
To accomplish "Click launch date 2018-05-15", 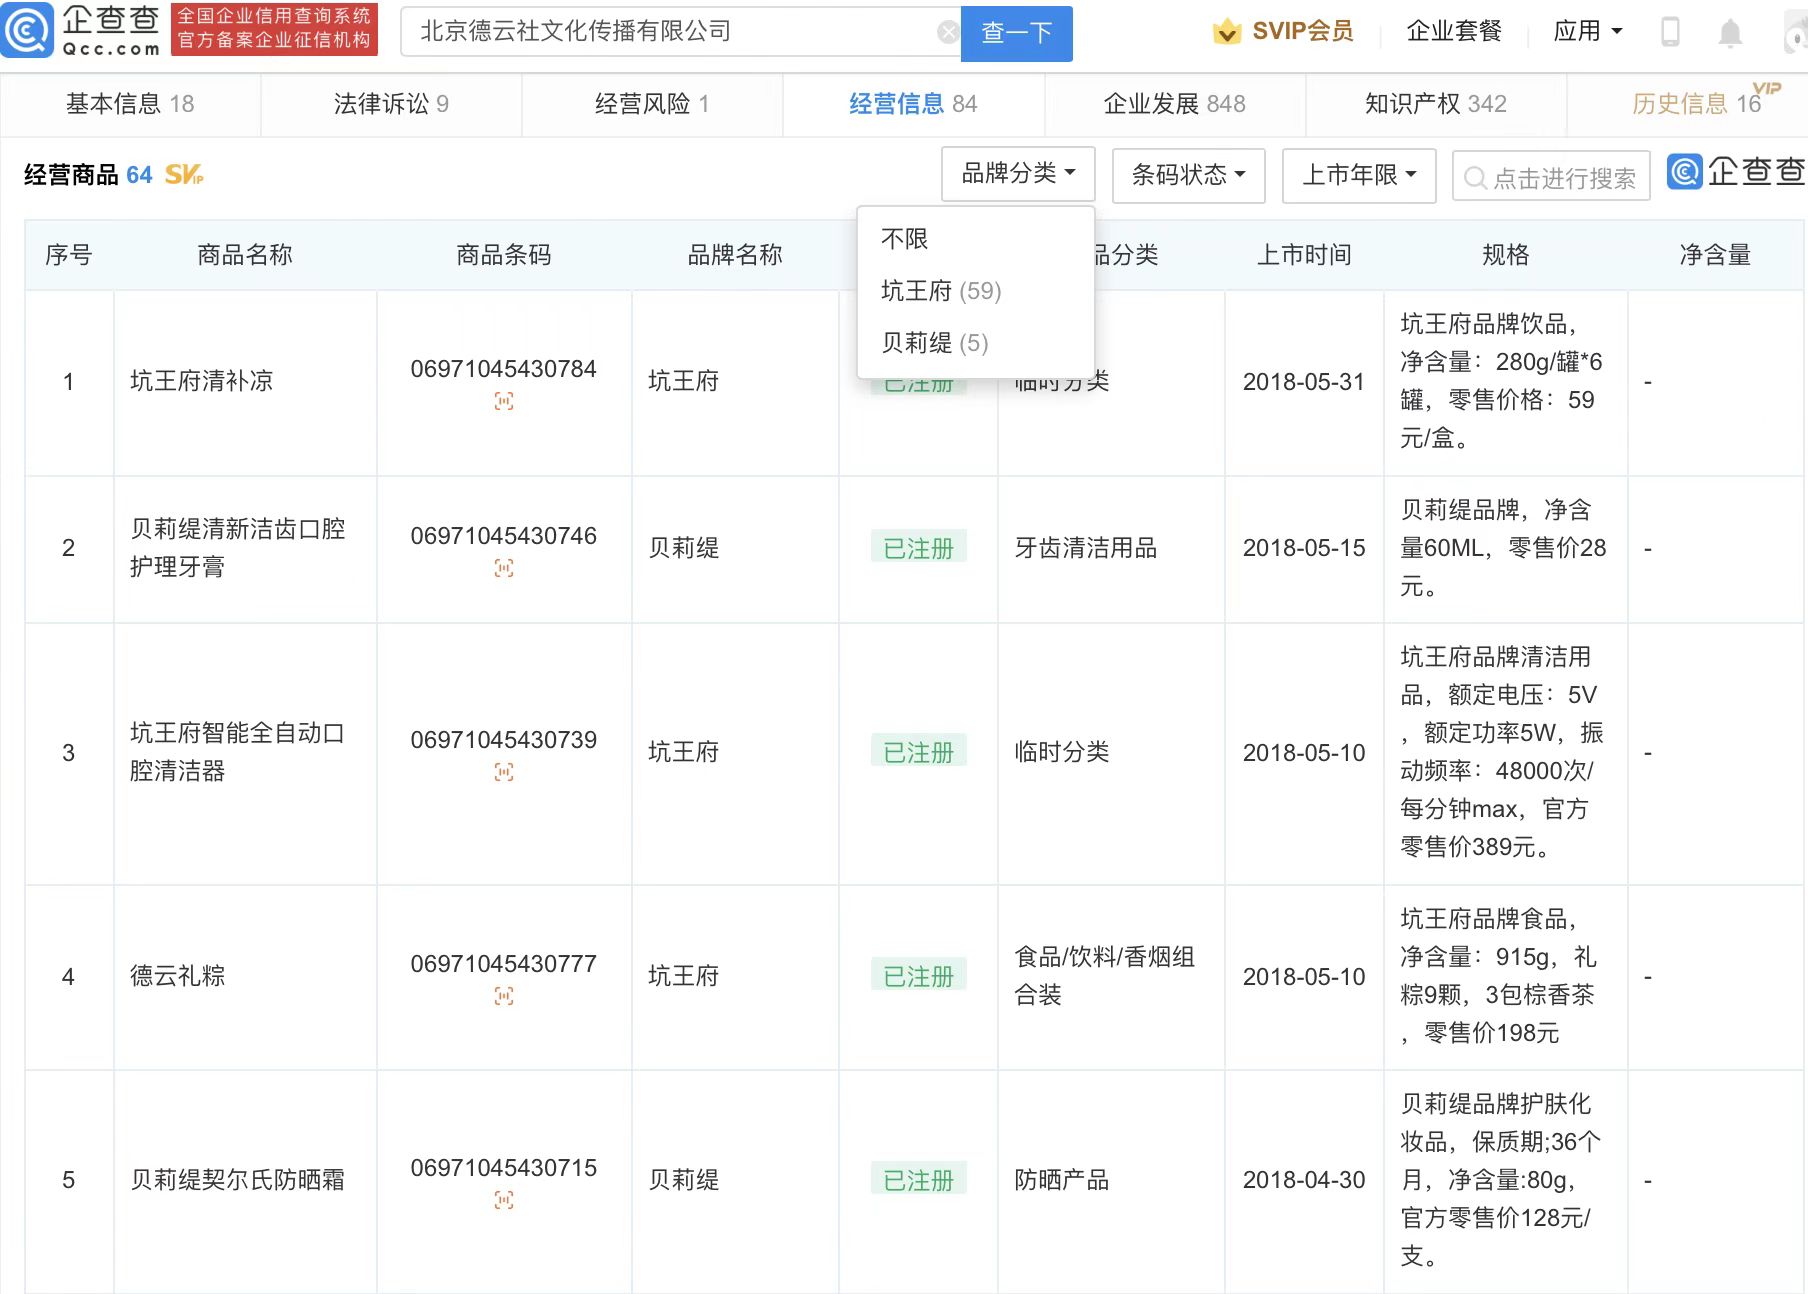I will (1304, 548).
